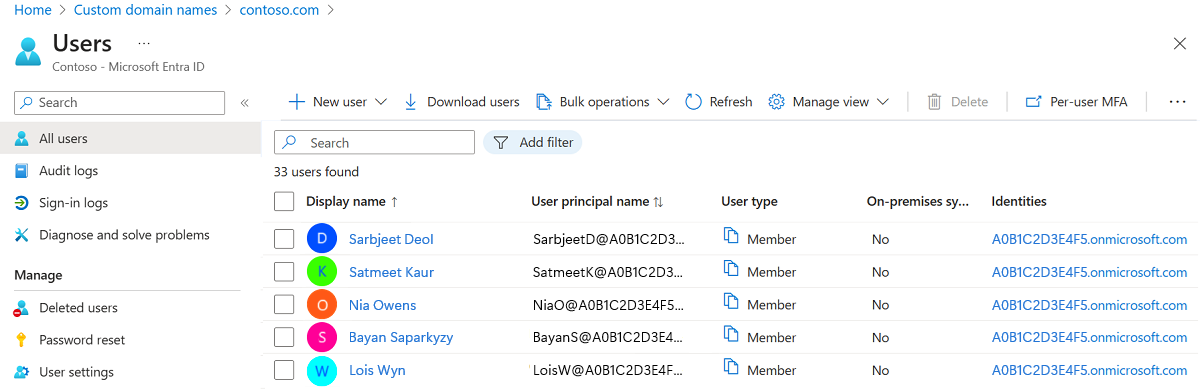1200x389 pixels.
Task: Click the Add filter button
Action: (533, 143)
